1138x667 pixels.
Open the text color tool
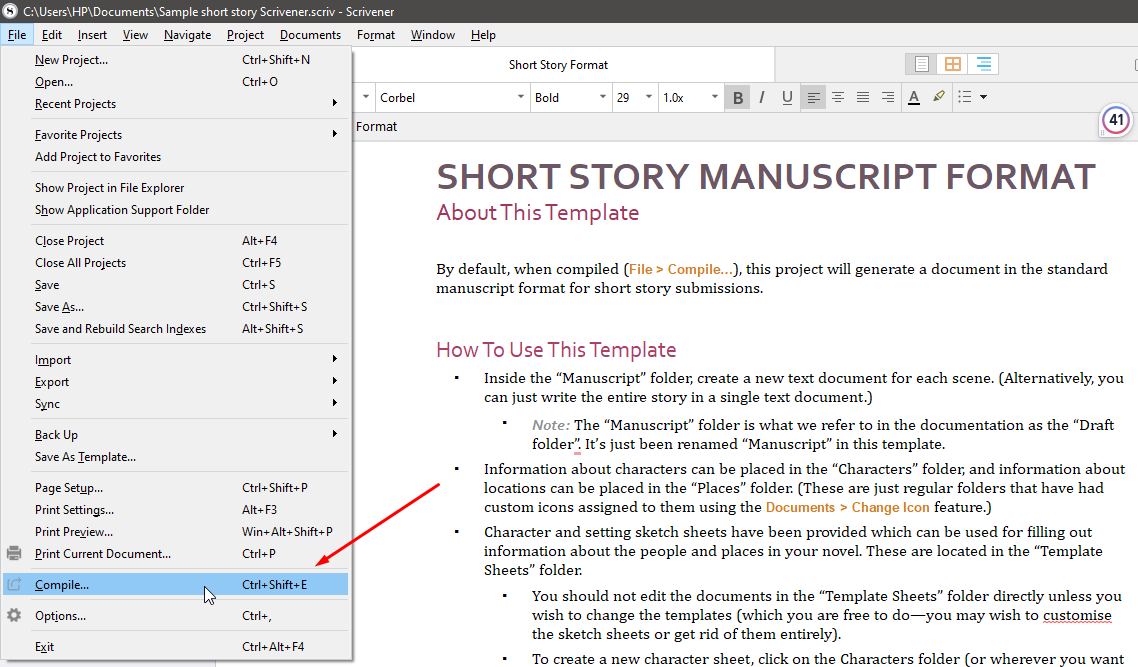click(913, 96)
